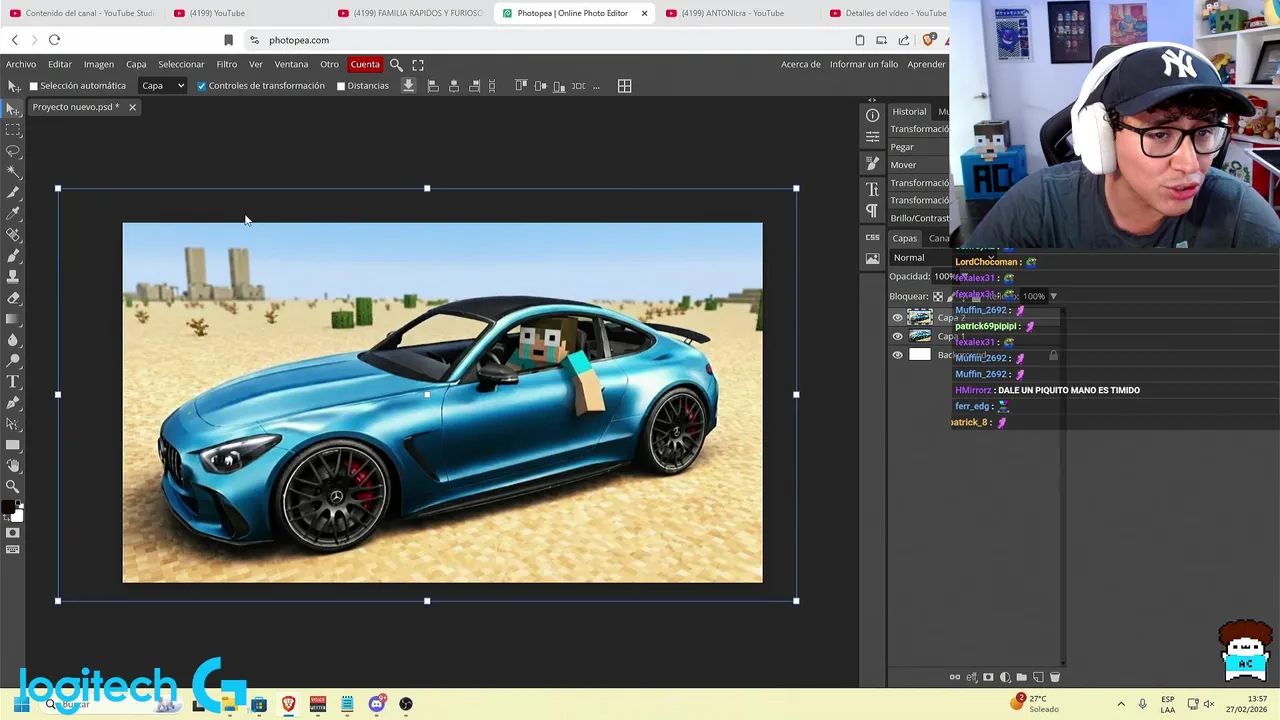Image resolution: width=1280 pixels, height=720 pixels.
Task: Select the Rectangle Select tool
Action: pos(13,130)
